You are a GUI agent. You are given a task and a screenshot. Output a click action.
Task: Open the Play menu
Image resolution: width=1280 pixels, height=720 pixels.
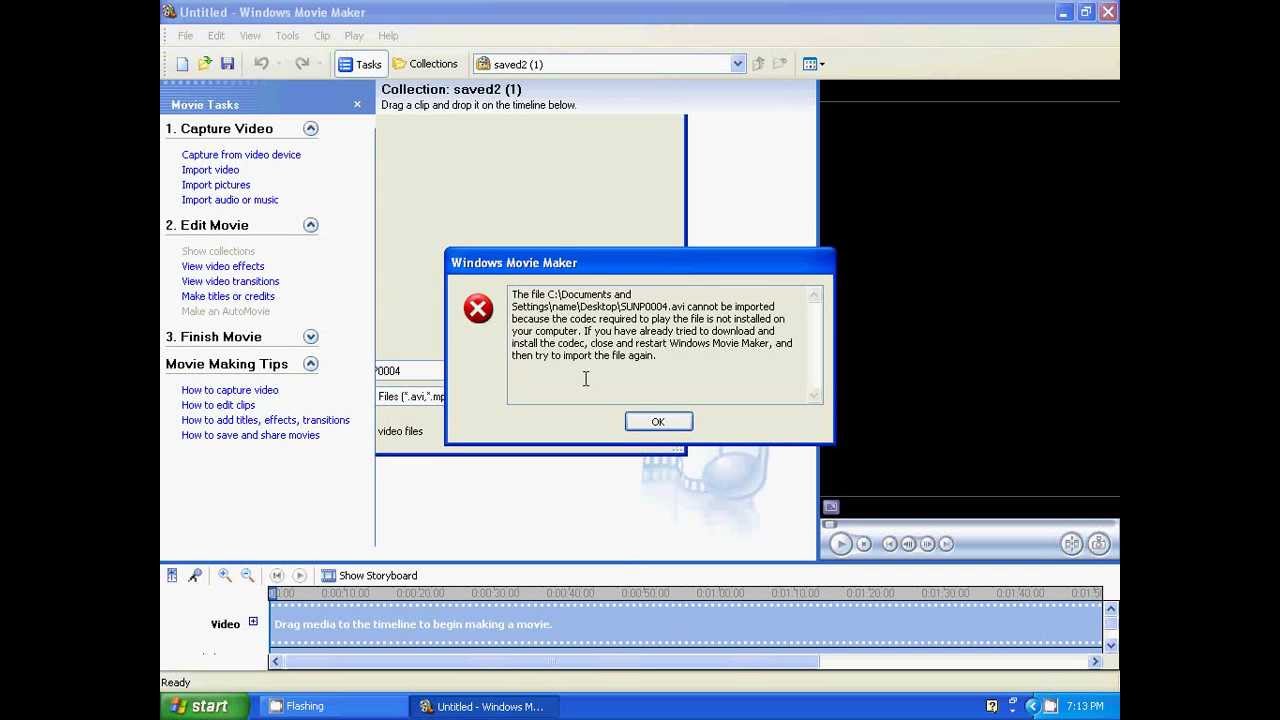pyautogui.click(x=354, y=36)
